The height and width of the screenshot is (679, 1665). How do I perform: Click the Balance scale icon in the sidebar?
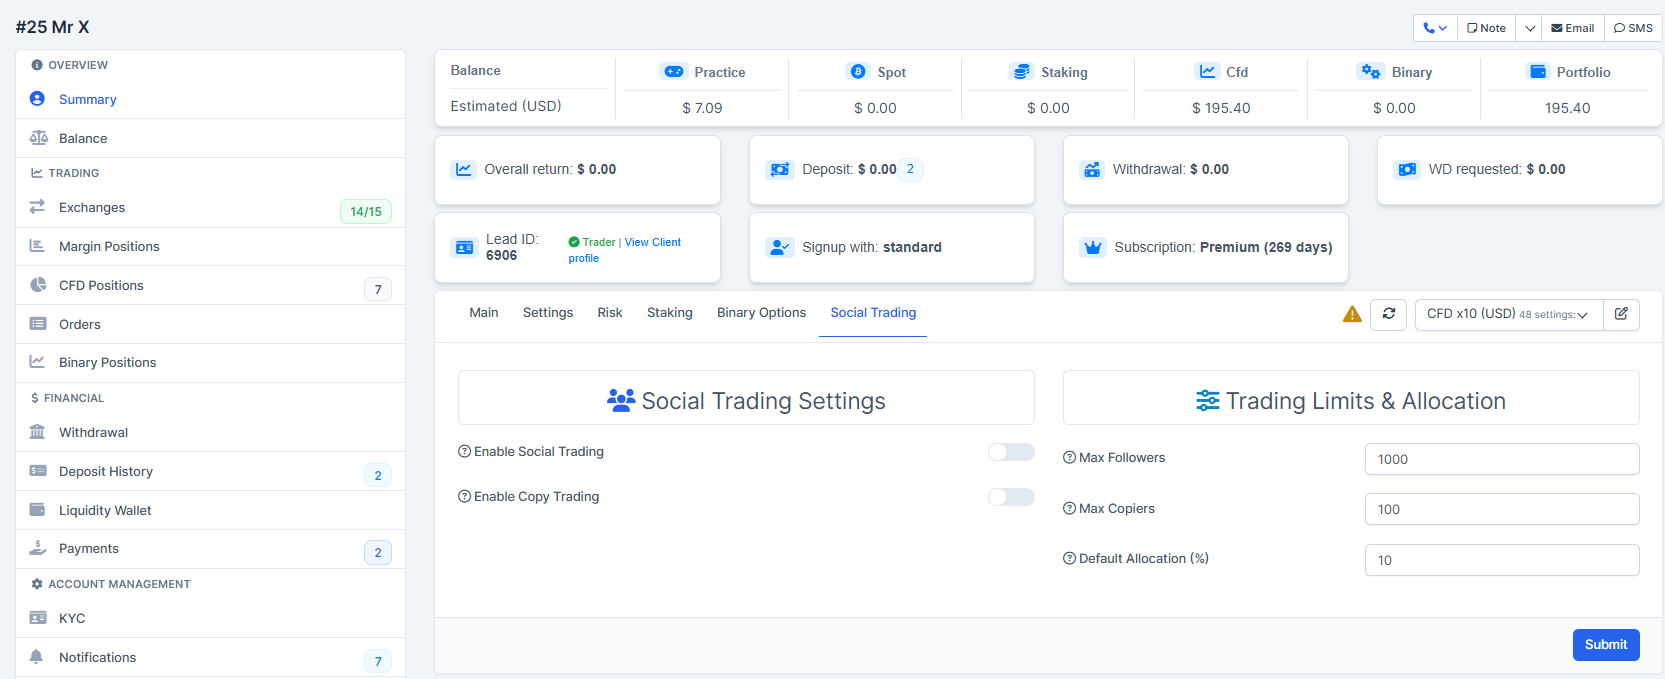(38, 138)
